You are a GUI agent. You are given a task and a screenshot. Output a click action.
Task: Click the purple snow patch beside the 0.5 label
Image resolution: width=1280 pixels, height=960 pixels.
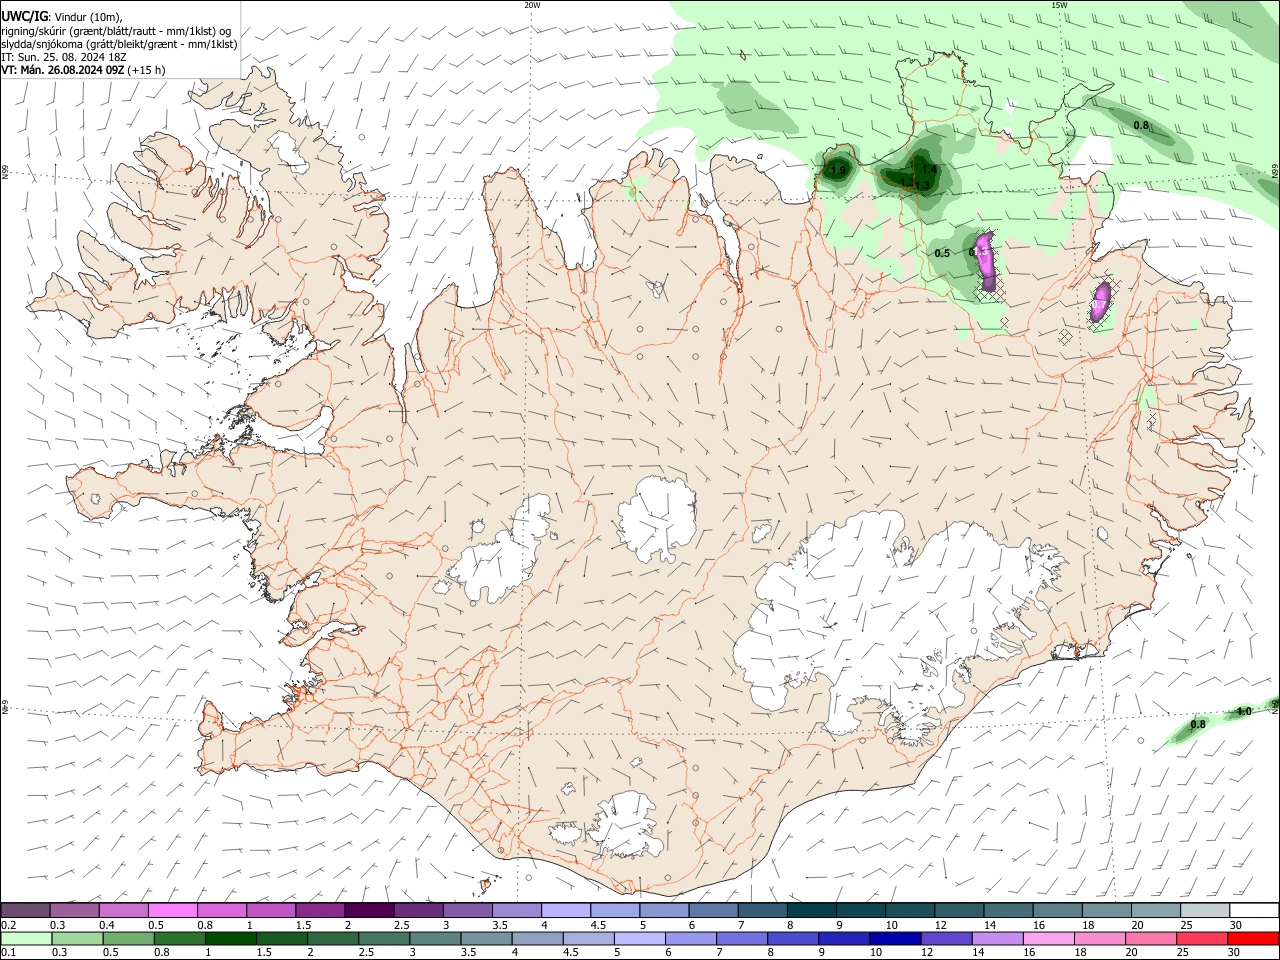[x=987, y=260]
